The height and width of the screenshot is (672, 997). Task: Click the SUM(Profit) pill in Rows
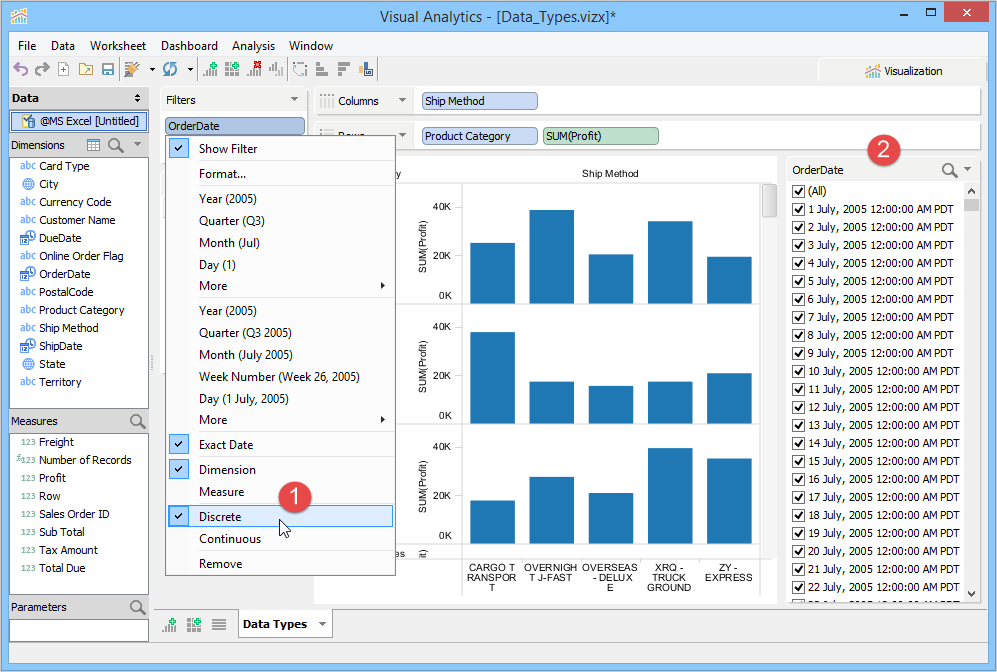coord(600,136)
